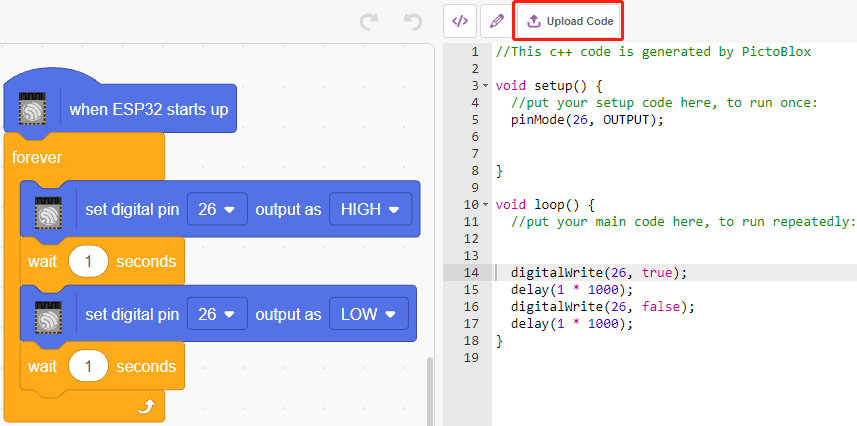Open the LOW output dropdown
The image size is (857, 426).
pyautogui.click(x=368, y=314)
